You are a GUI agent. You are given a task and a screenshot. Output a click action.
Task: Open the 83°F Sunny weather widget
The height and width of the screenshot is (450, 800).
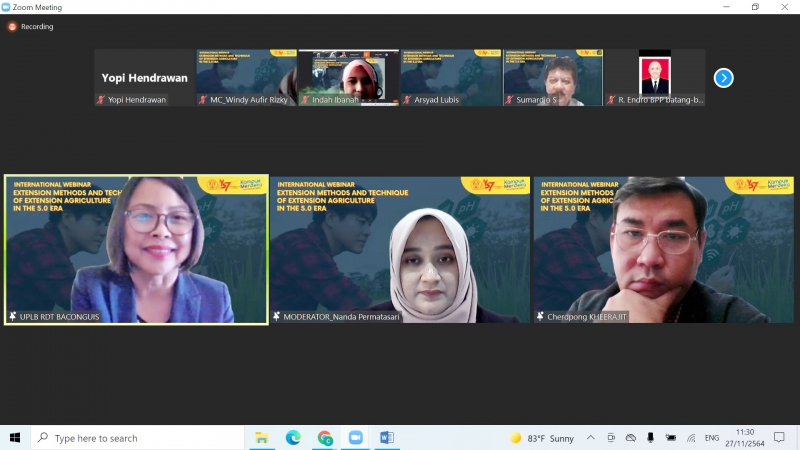click(x=543, y=438)
